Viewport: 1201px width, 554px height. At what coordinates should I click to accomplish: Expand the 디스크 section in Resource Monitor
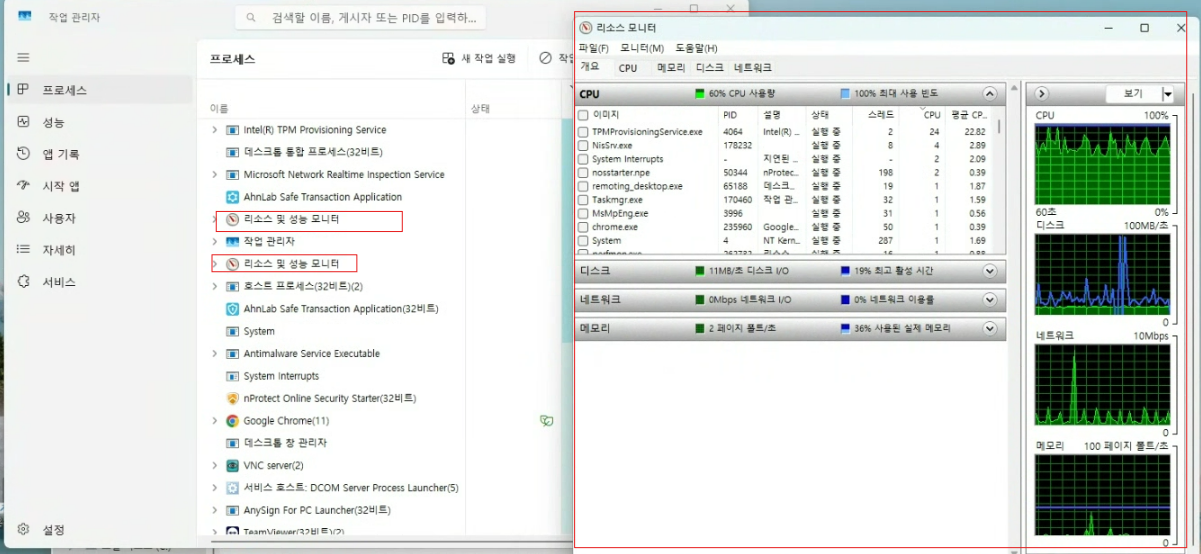[990, 271]
